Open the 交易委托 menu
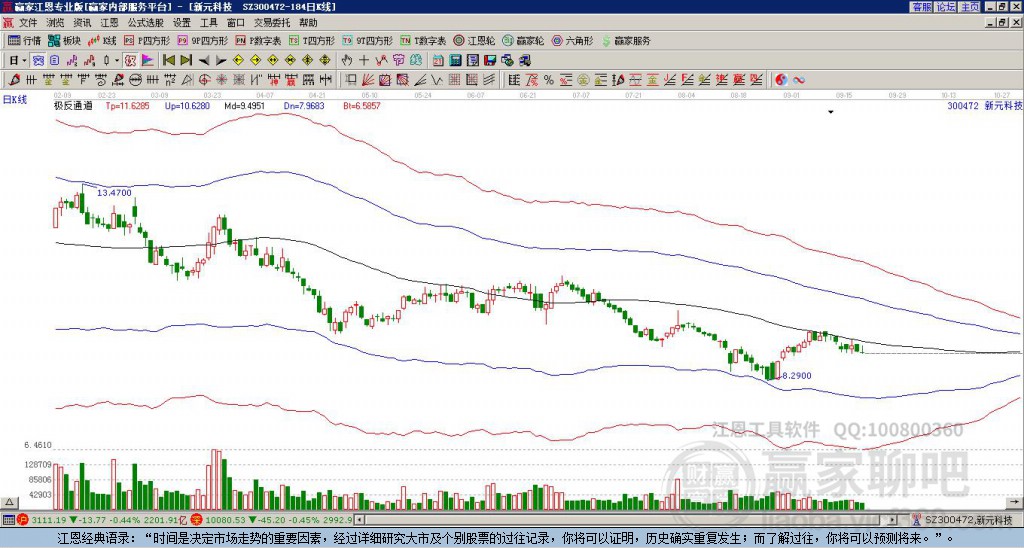This screenshot has height=548, width=1024. (272, 23)
